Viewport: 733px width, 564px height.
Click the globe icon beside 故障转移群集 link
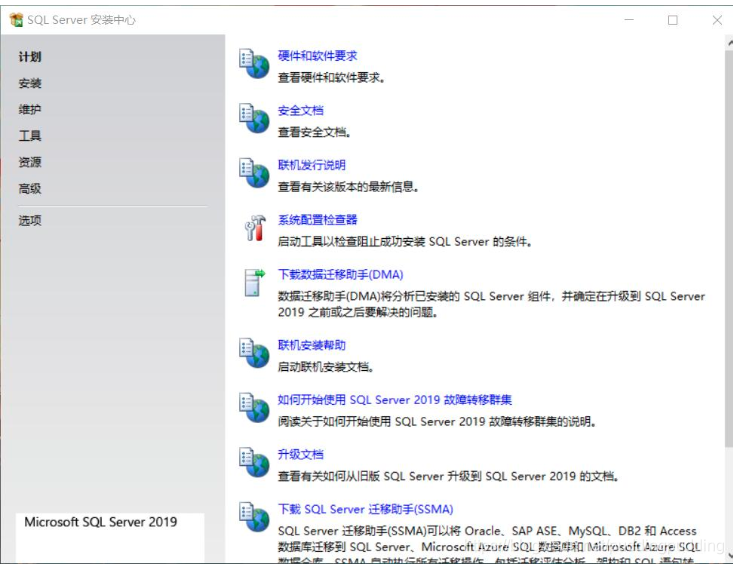254,408
